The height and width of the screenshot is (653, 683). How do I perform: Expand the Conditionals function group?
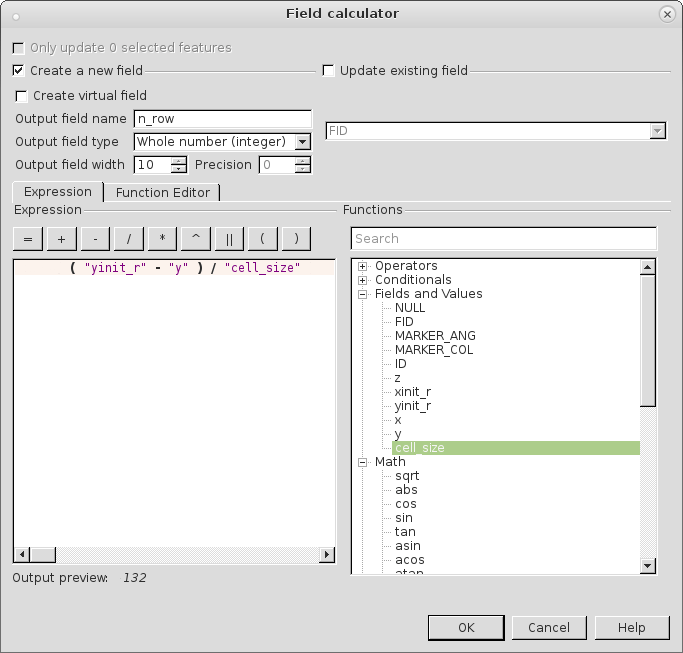[x=362, y=280]
